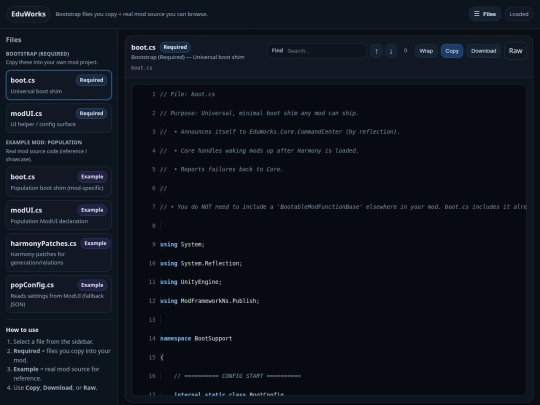Copy the file contents with Copy button
The width and height of the screenshot is (540, 405).
(452, 51)
